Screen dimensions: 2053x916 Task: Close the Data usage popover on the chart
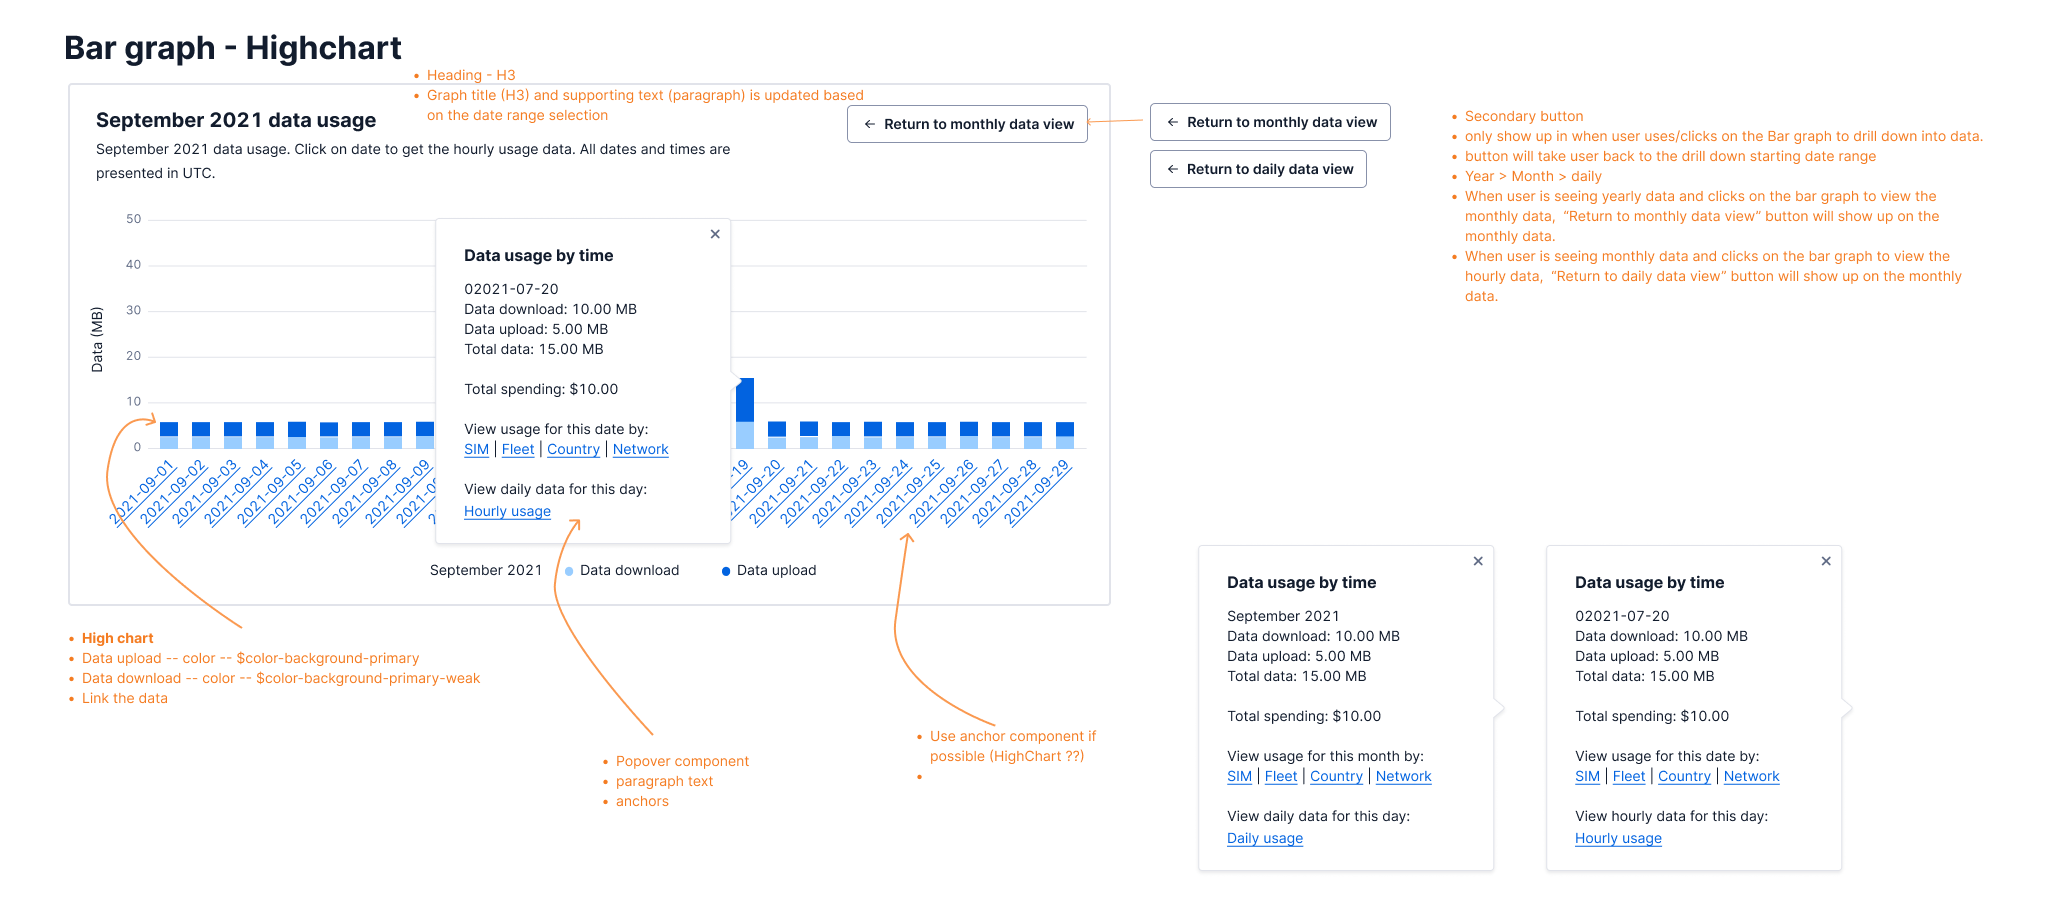(715, 234)
